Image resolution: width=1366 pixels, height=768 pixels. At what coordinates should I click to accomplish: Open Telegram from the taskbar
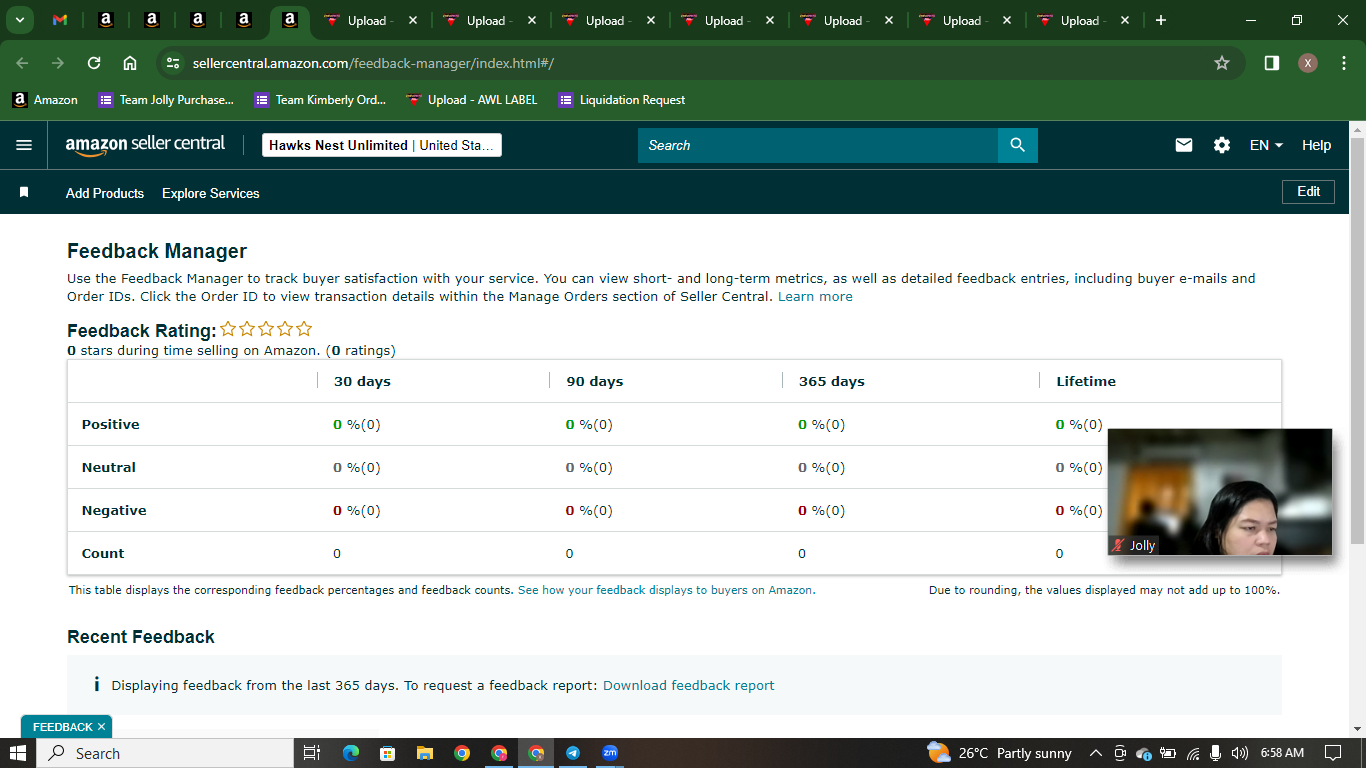573,753
